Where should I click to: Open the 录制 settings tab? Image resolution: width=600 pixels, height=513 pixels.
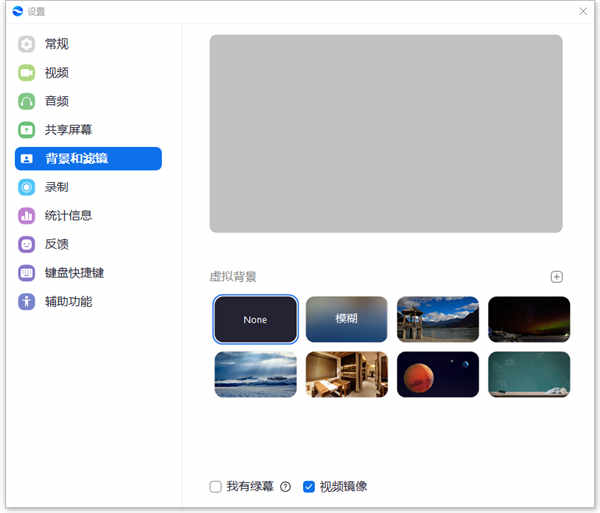[x=88, y=187]
